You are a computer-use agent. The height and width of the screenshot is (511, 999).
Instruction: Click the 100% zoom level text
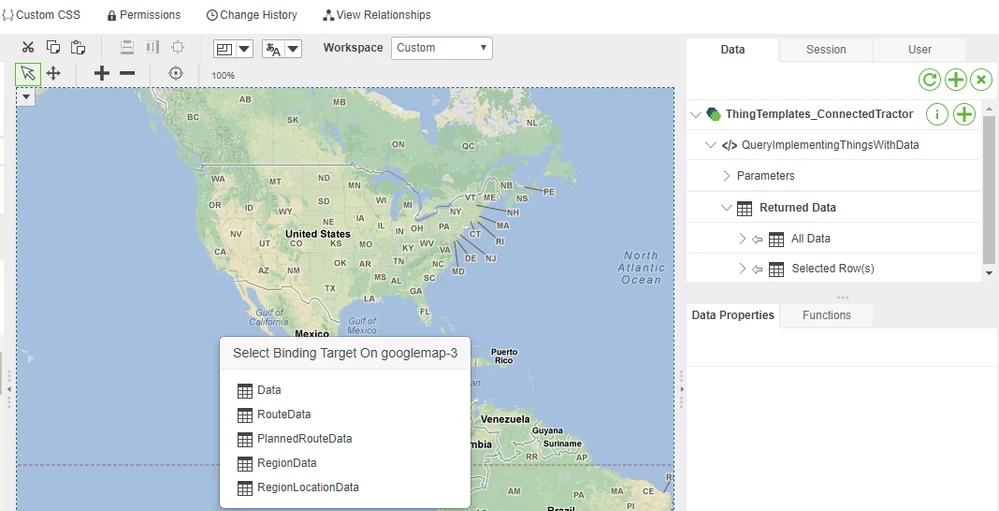(x=223, y=75)
